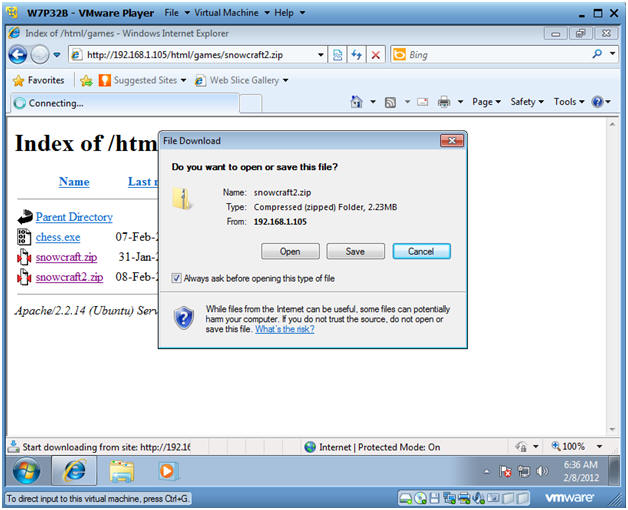628x510 pixels.
Task: Click Cancel in File Download dialog
Action: [421, 251]
